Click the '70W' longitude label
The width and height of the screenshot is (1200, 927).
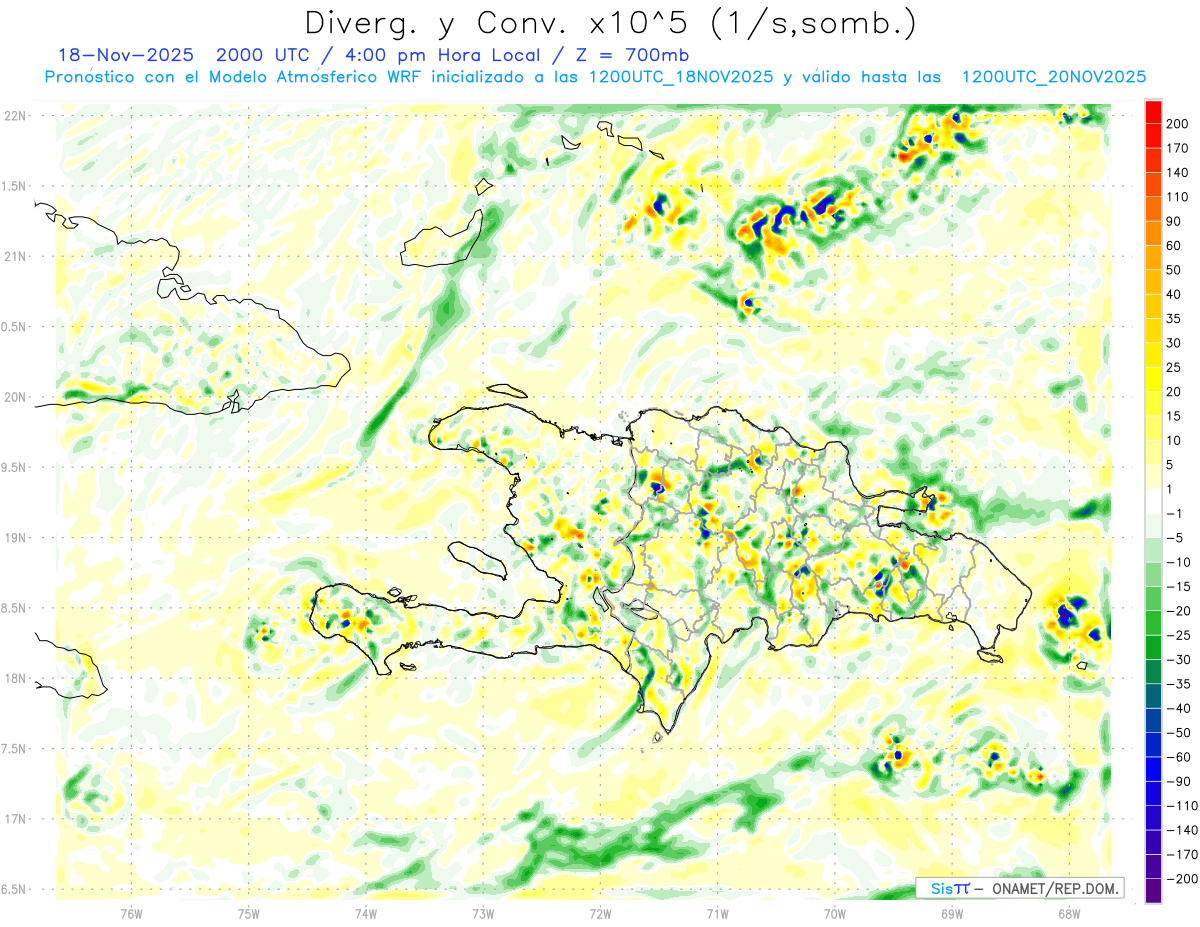pos(835,914)
